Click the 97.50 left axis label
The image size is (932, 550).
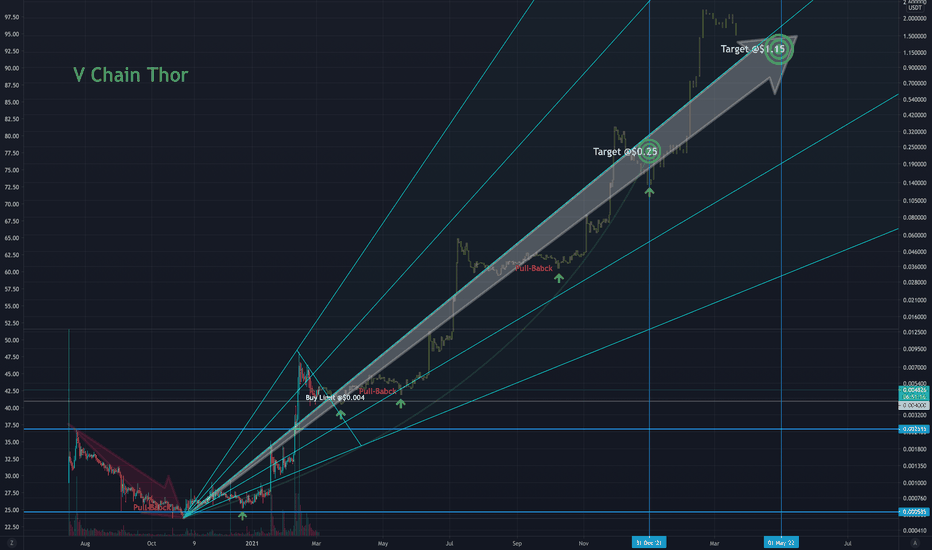(x=12, y=17)
